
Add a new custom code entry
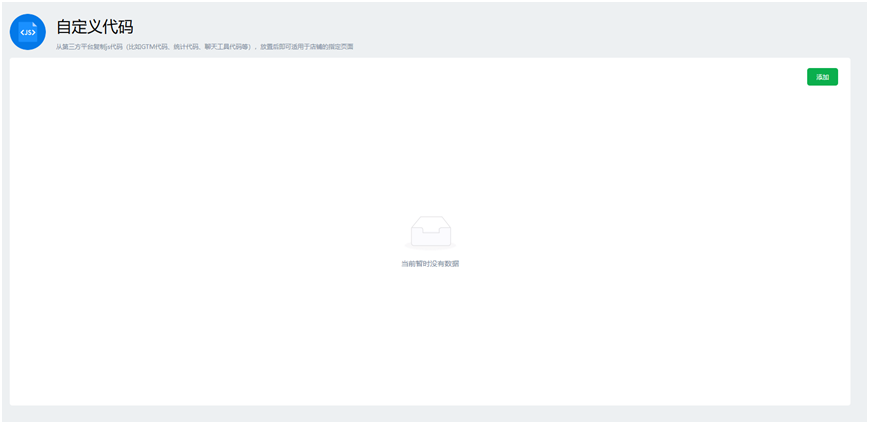pos(822,77)
